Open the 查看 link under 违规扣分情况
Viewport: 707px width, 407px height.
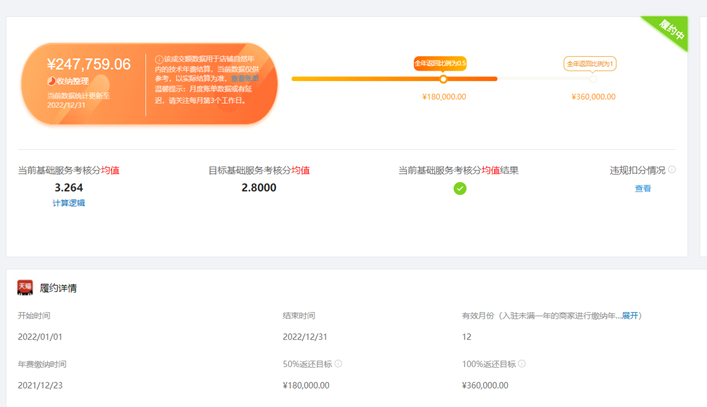[642, 188]
